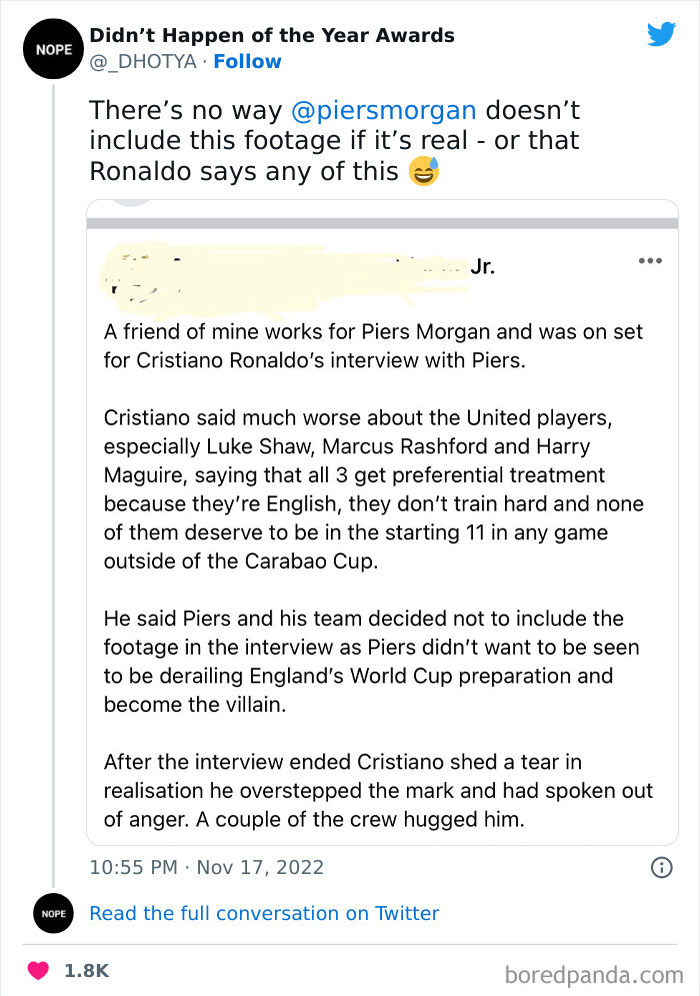
Task: Open the three-dot menu on the quoted tweet
Action: pyautogui.click(x=650, y=261)
